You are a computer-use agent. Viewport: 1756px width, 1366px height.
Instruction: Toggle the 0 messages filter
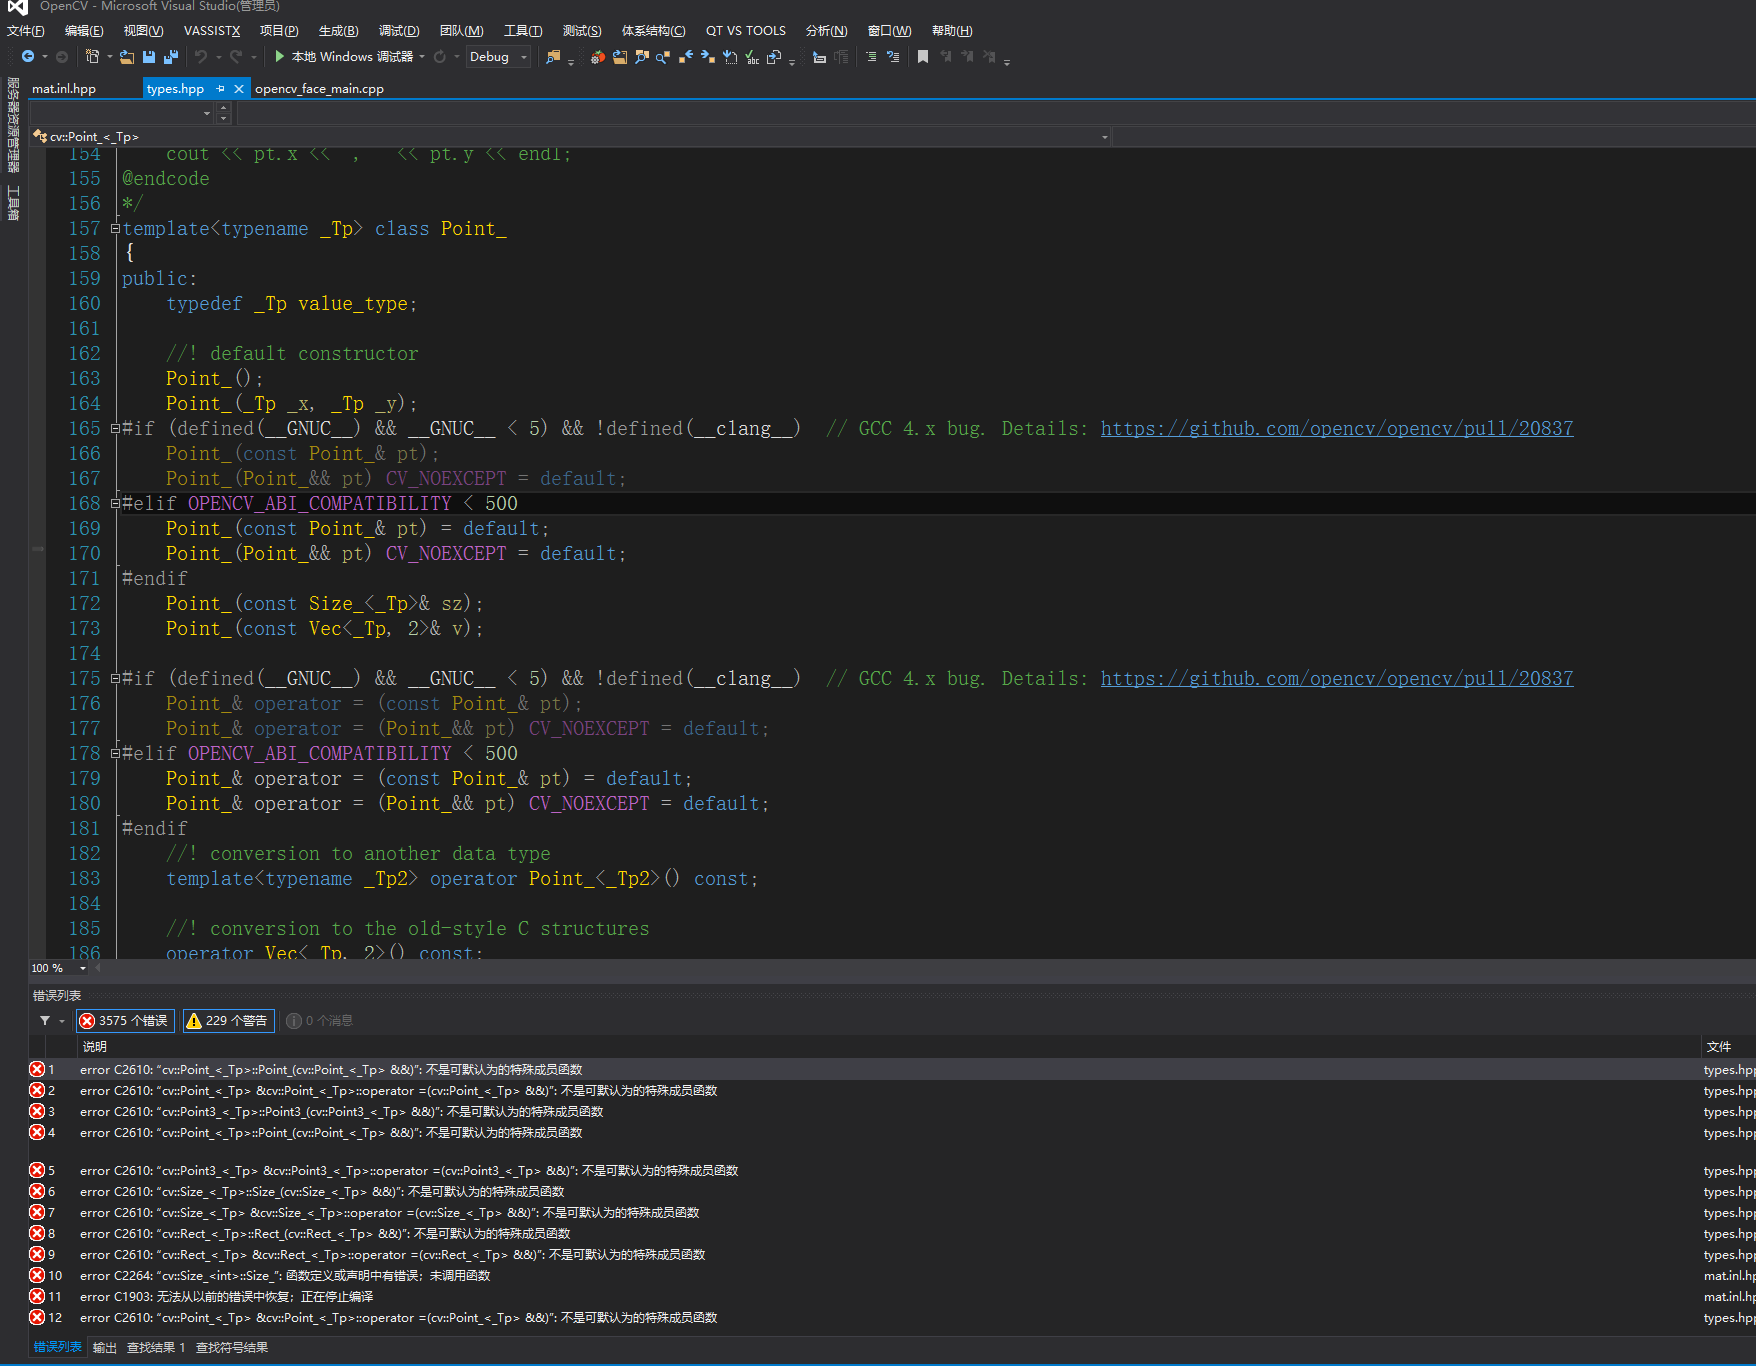320,1021
